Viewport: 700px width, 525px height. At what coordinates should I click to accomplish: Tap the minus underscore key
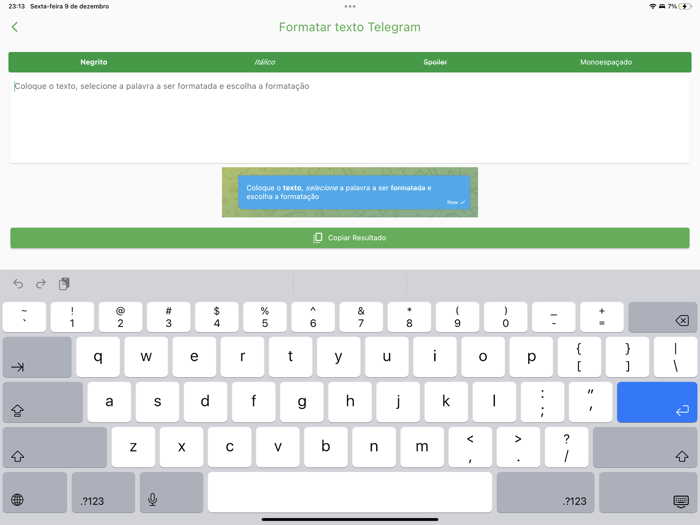pyautogui.click(x=554, y=317)
